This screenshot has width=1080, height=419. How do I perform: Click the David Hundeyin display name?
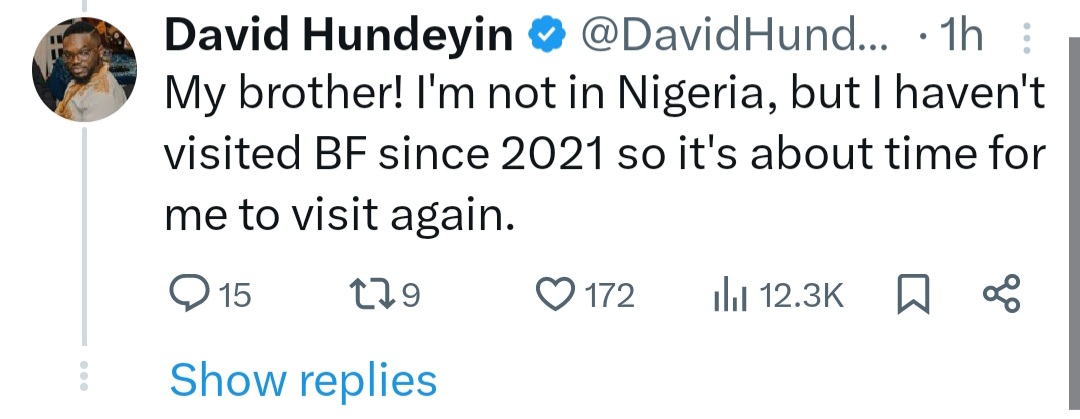338,38
